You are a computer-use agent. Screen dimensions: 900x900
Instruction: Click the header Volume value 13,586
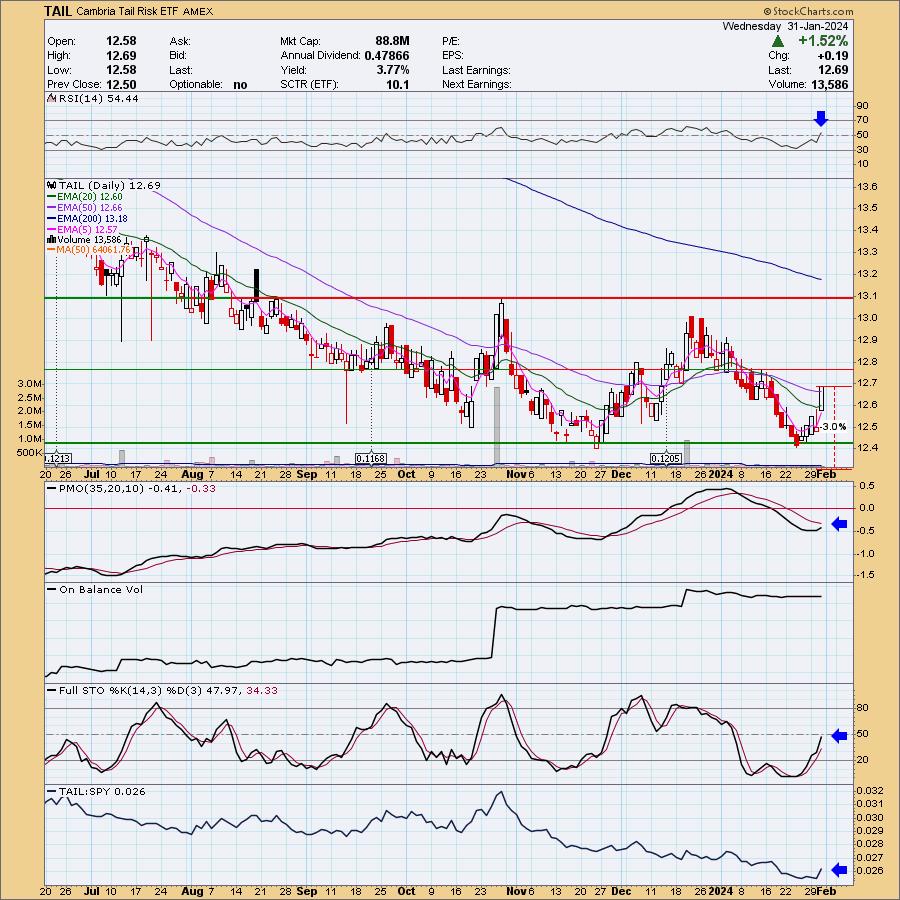point(829,84)
